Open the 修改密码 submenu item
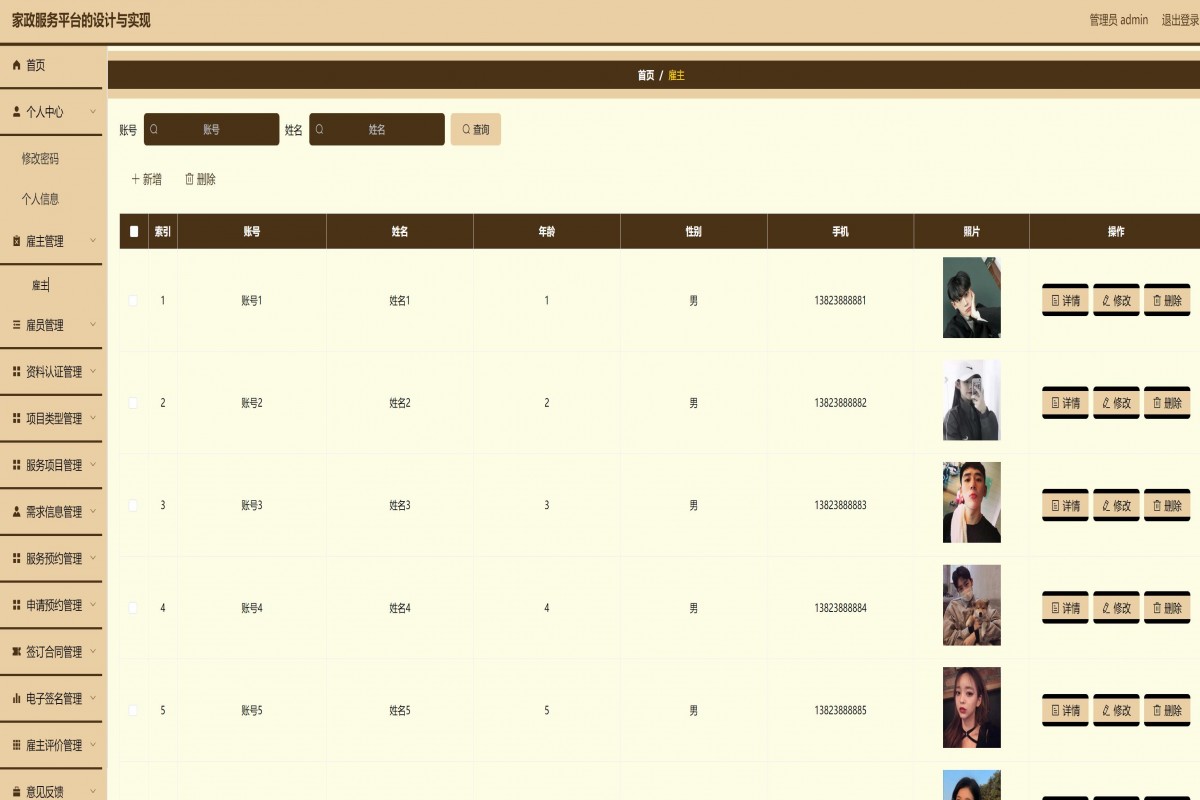 coord(40,158)
